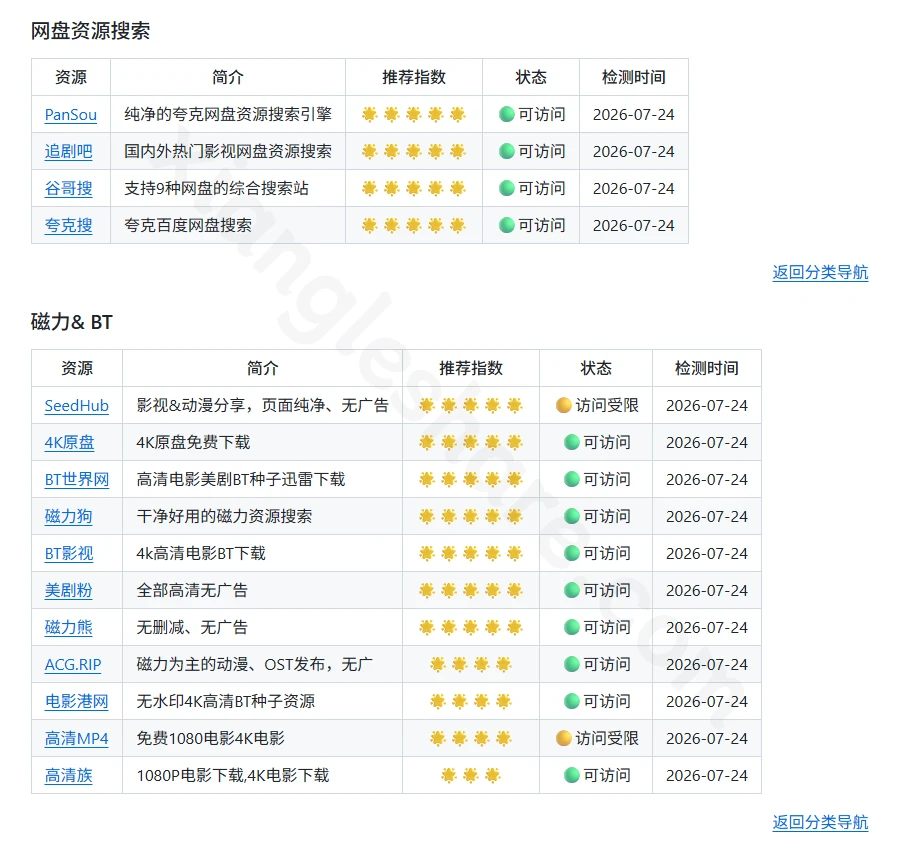Select text 国内外热门影视网盘资源搜索

228,151
